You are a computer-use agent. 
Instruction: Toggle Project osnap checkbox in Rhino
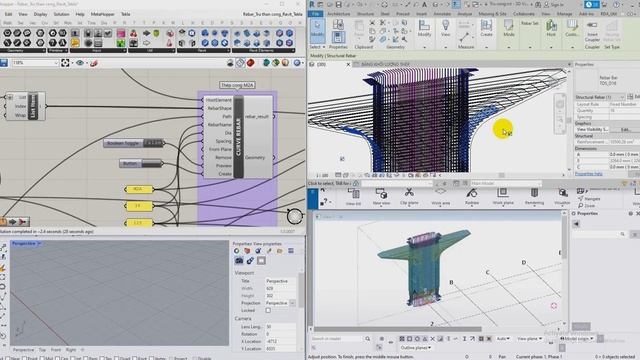[x=171, y=358]
